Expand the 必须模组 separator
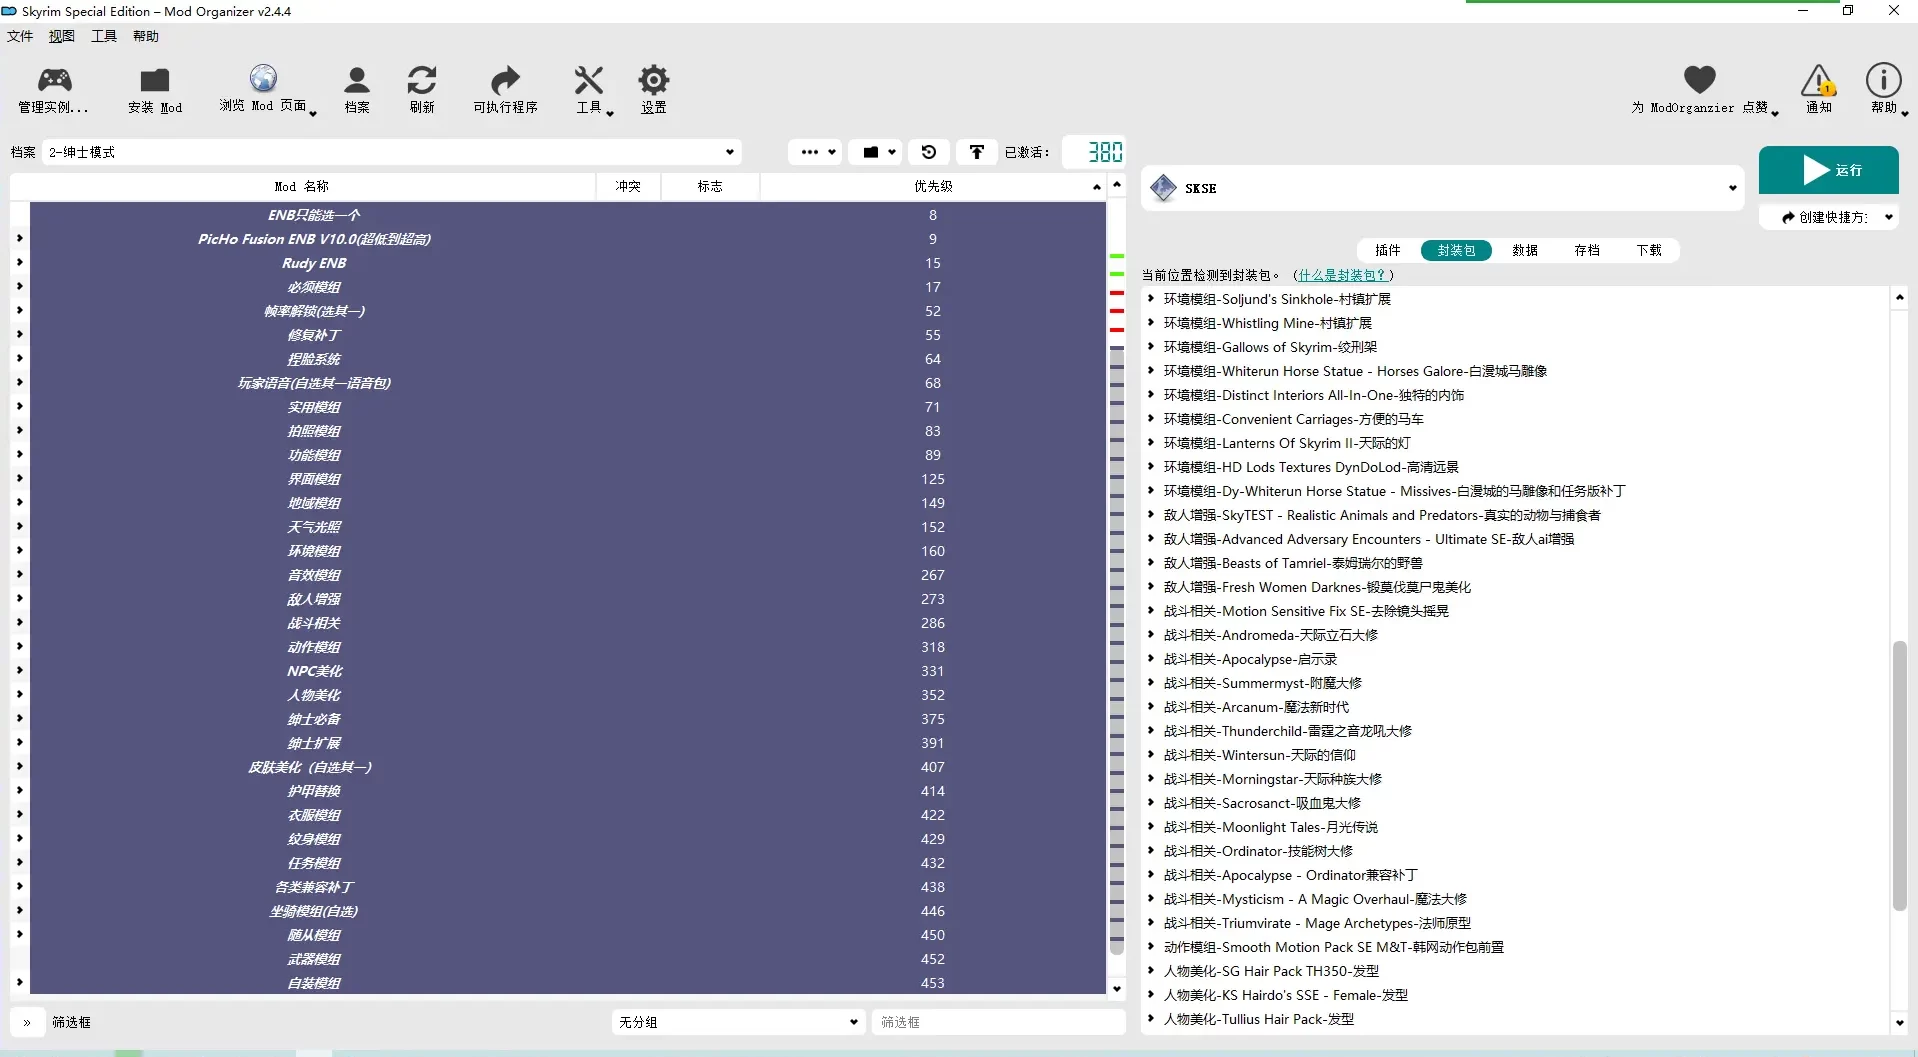Viewport: 1918px width, 1057px height. [x=19, y=286]
